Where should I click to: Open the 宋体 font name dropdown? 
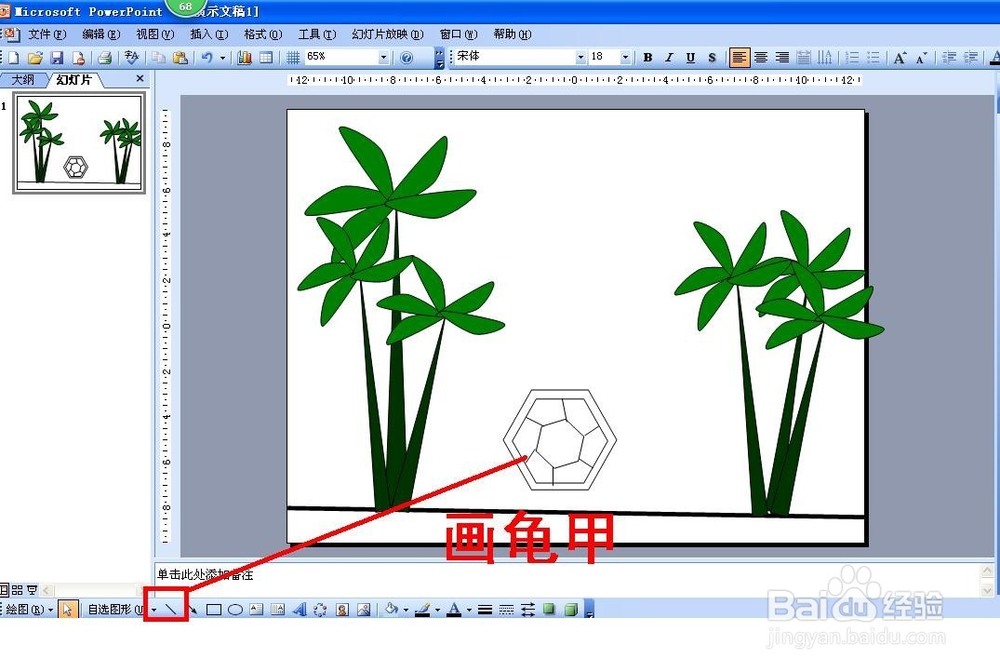coord(580,57)
